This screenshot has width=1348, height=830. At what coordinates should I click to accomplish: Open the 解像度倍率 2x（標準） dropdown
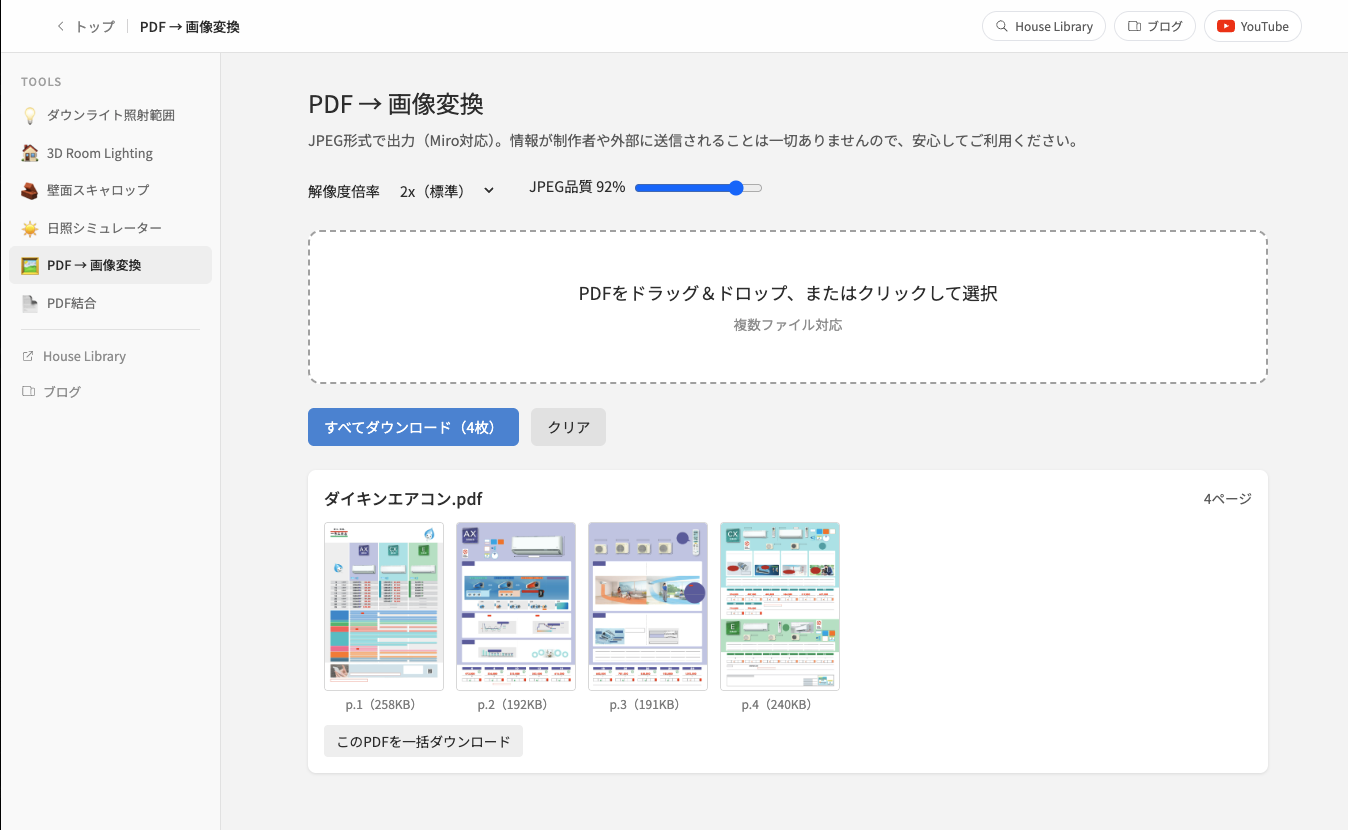pos(446,191)
